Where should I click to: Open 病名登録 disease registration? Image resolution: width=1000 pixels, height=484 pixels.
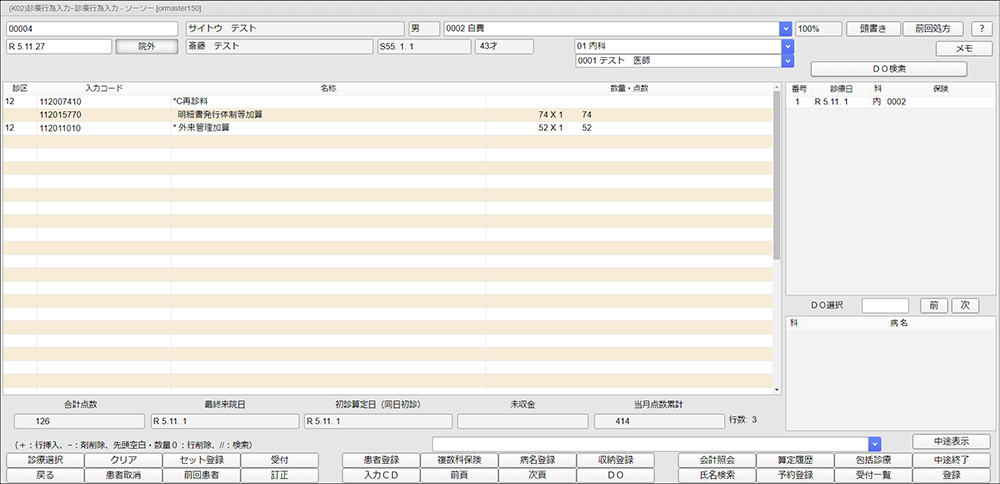(x=538, y=460)
